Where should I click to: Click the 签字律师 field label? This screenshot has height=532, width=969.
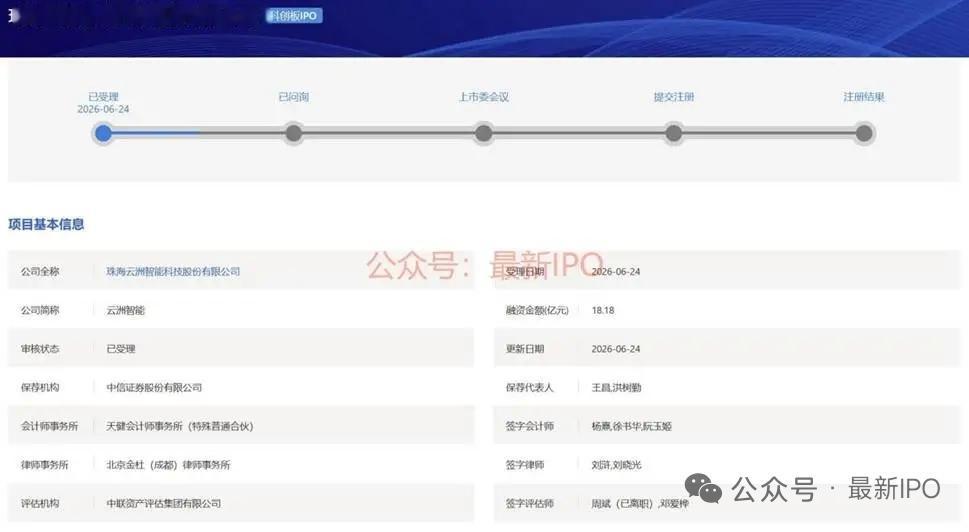525,465
